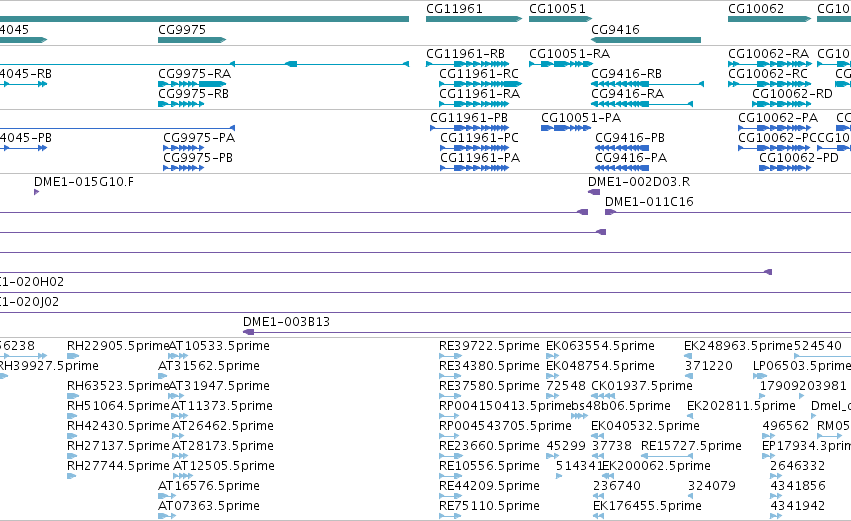
Task: Click transcript CG10062-RD
Action: [782, 104]
